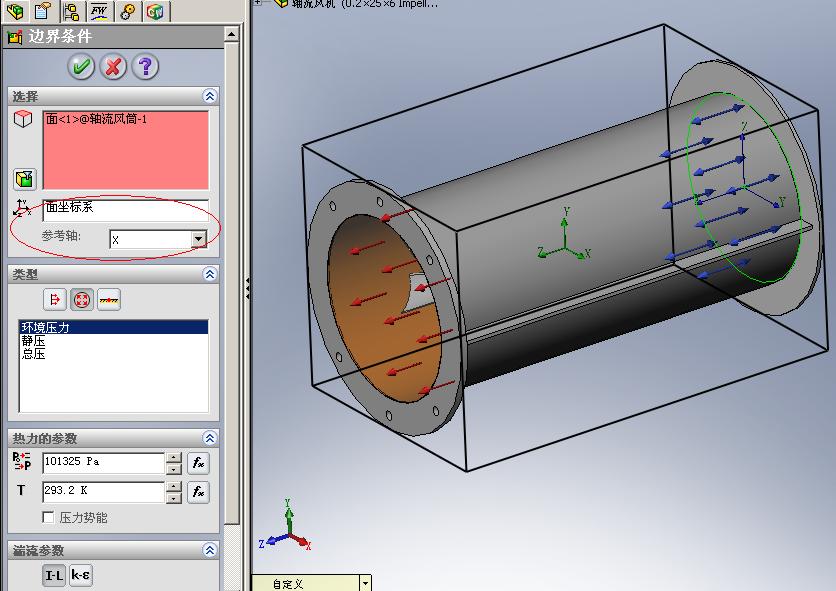The image size is (836, 591).
Task: Increase the temperature with up spinner
Action: click(x=174, y=486)
